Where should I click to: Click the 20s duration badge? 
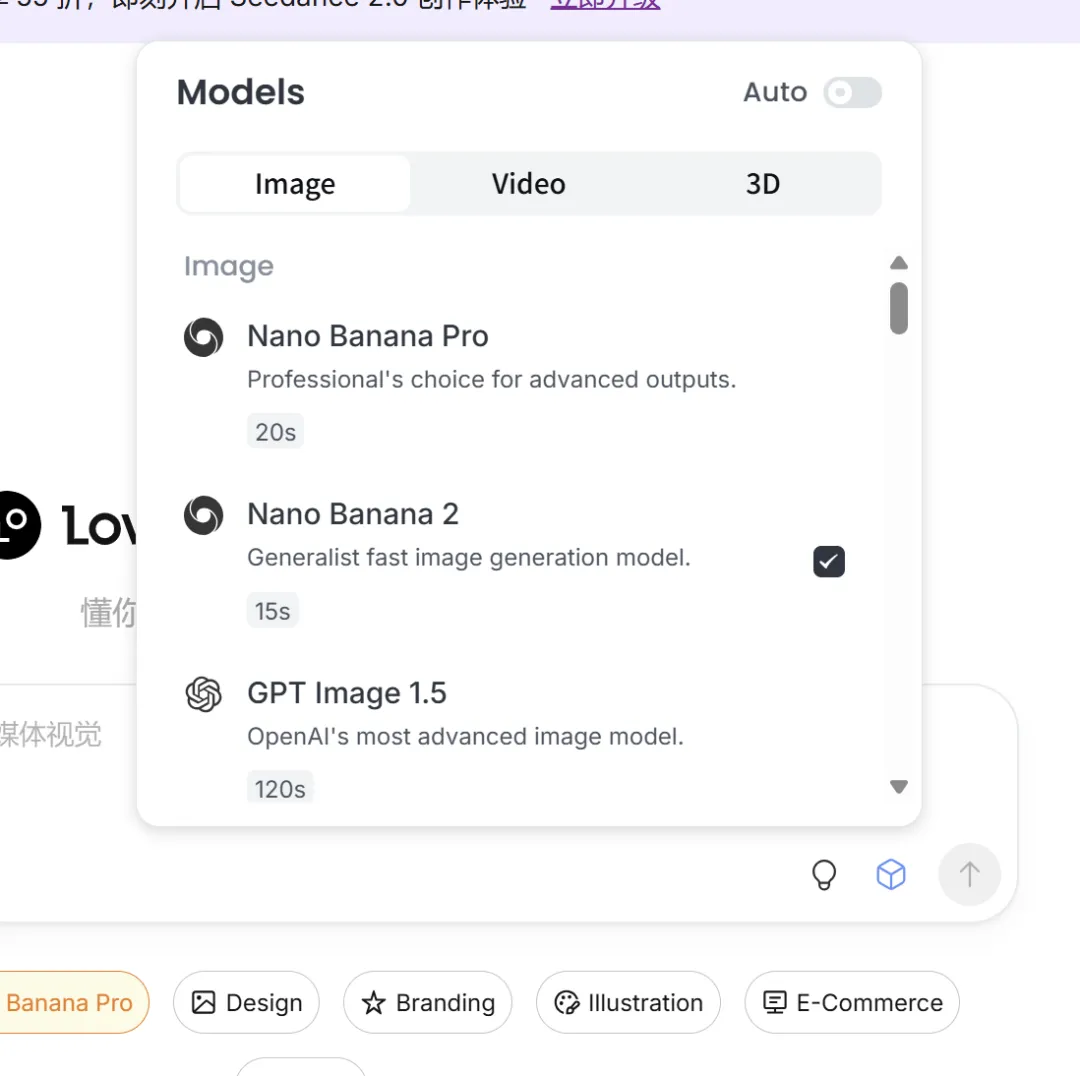(275, 432)
